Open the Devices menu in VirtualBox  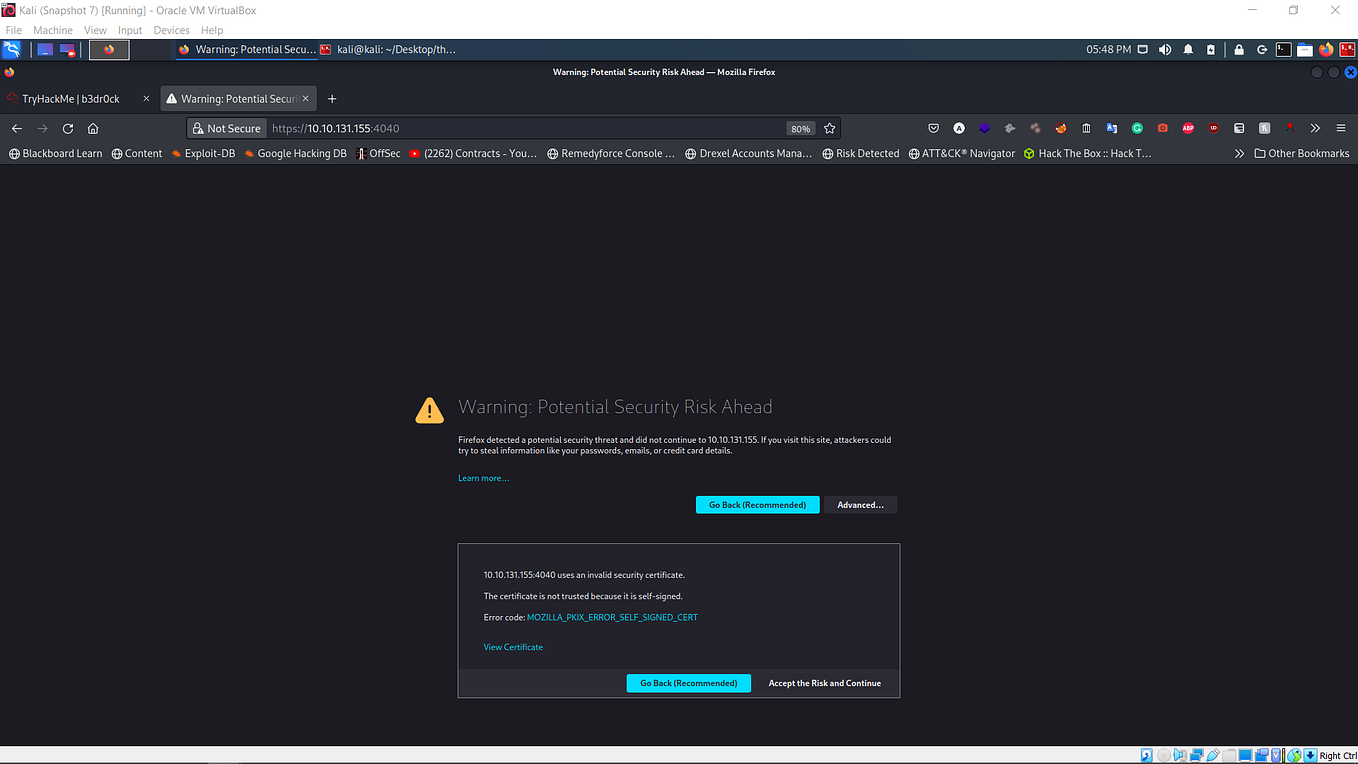click(x=171, y=30)
